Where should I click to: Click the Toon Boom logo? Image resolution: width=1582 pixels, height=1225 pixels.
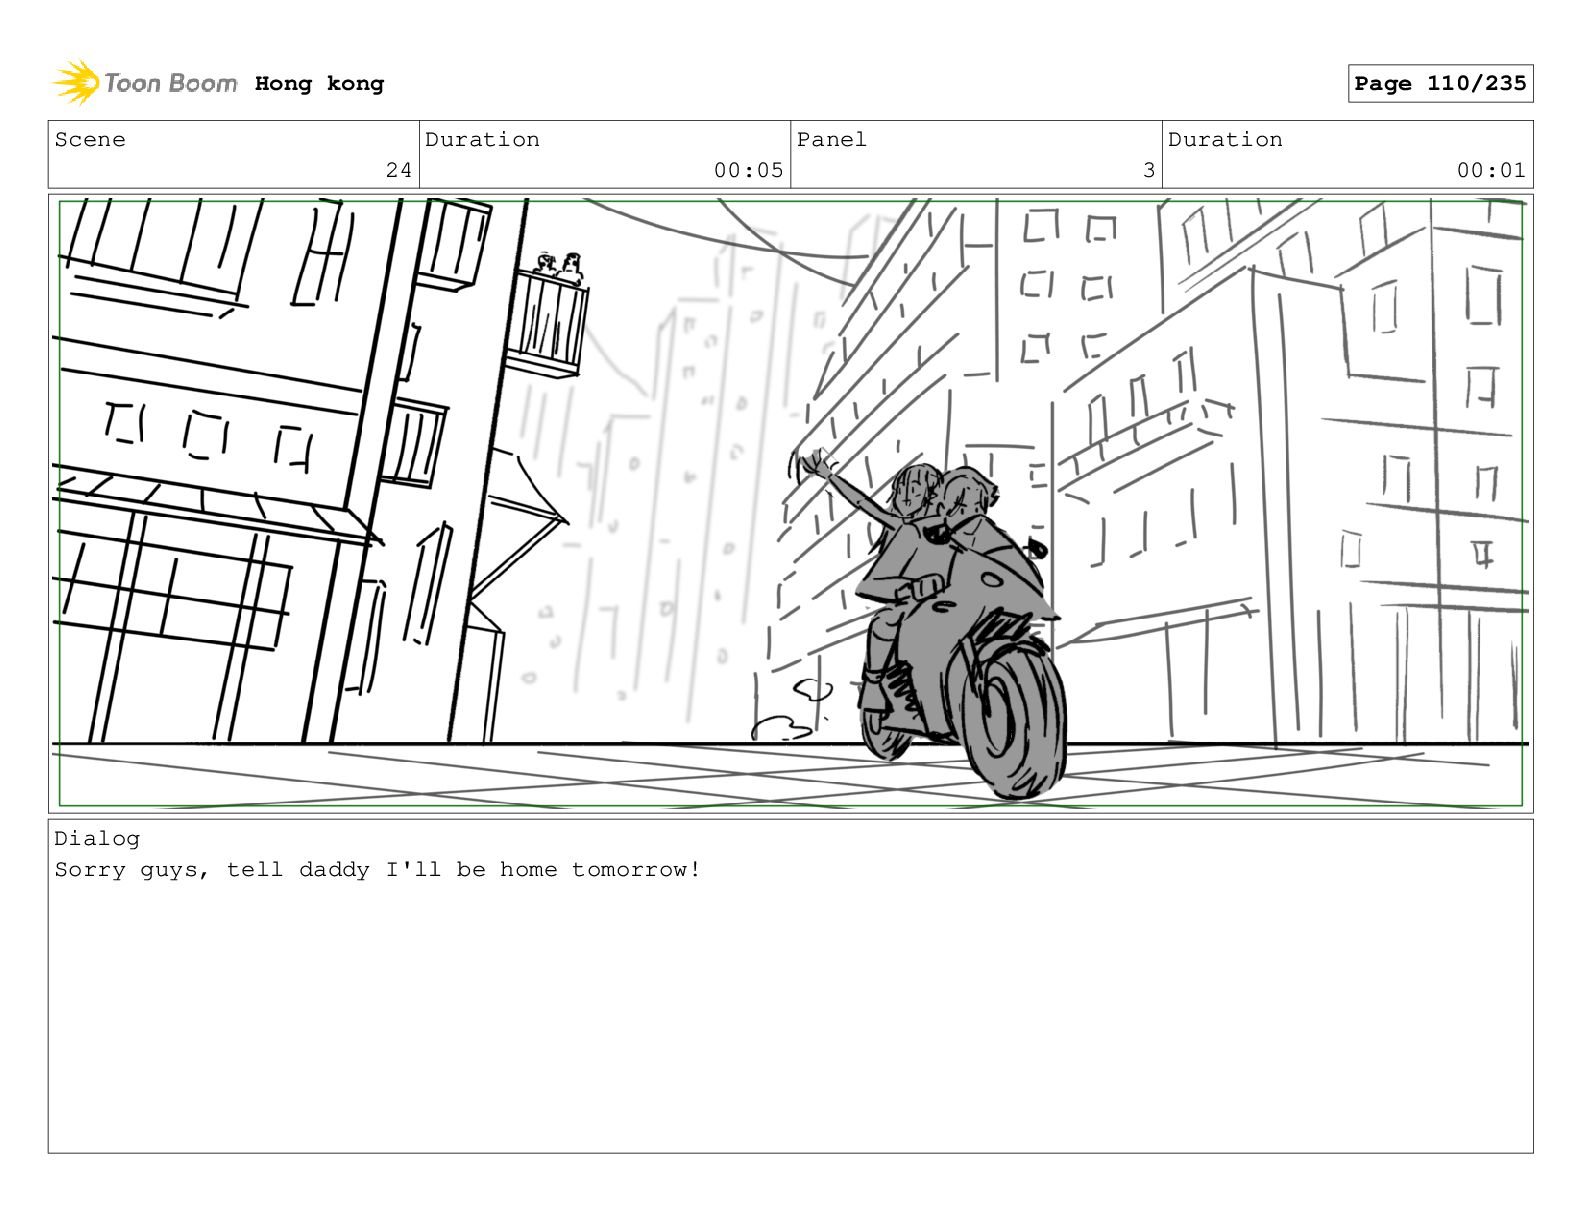click(x=145, y=83)
